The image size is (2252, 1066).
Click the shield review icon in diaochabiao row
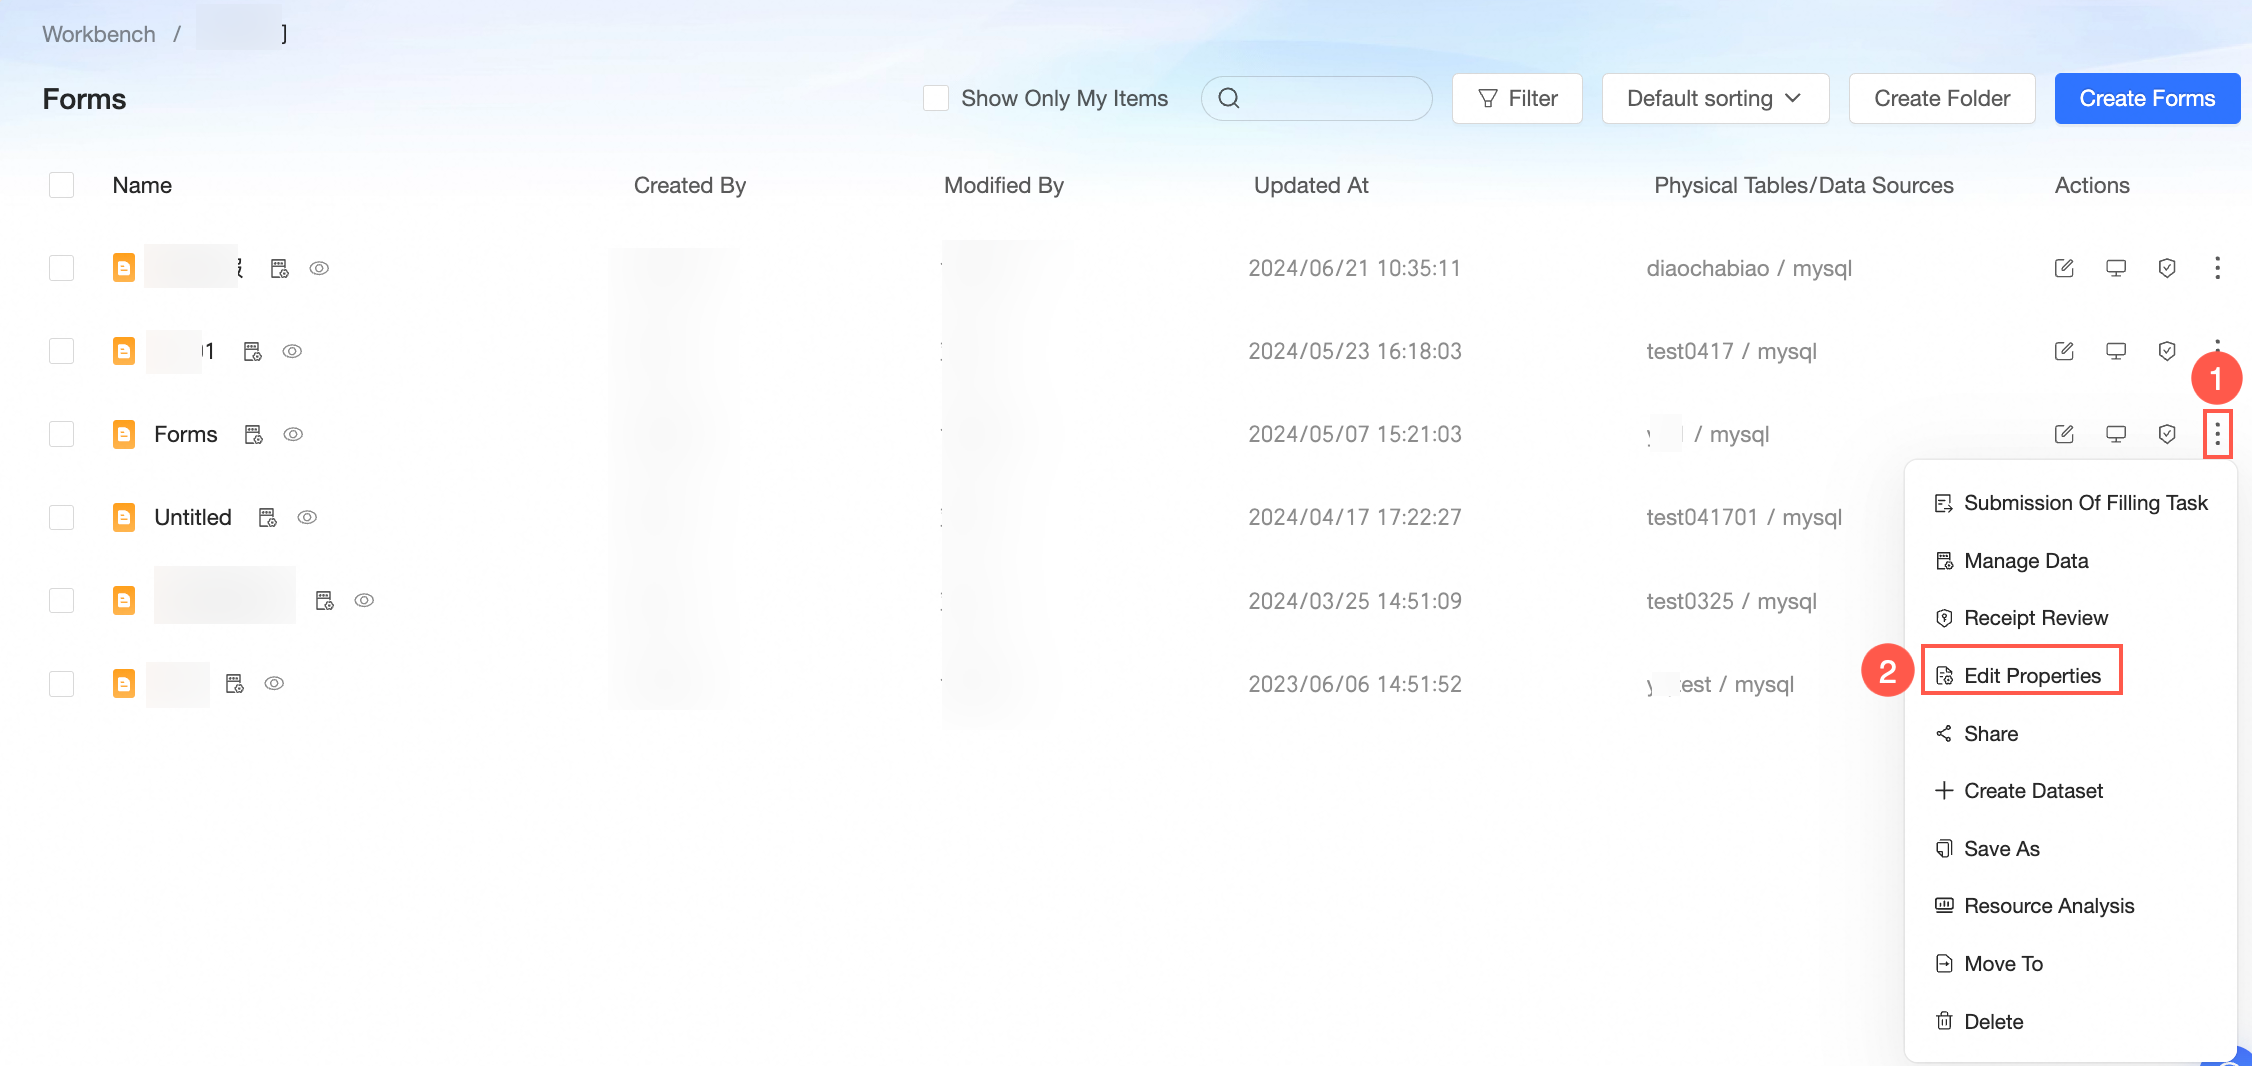point(2167,268)
